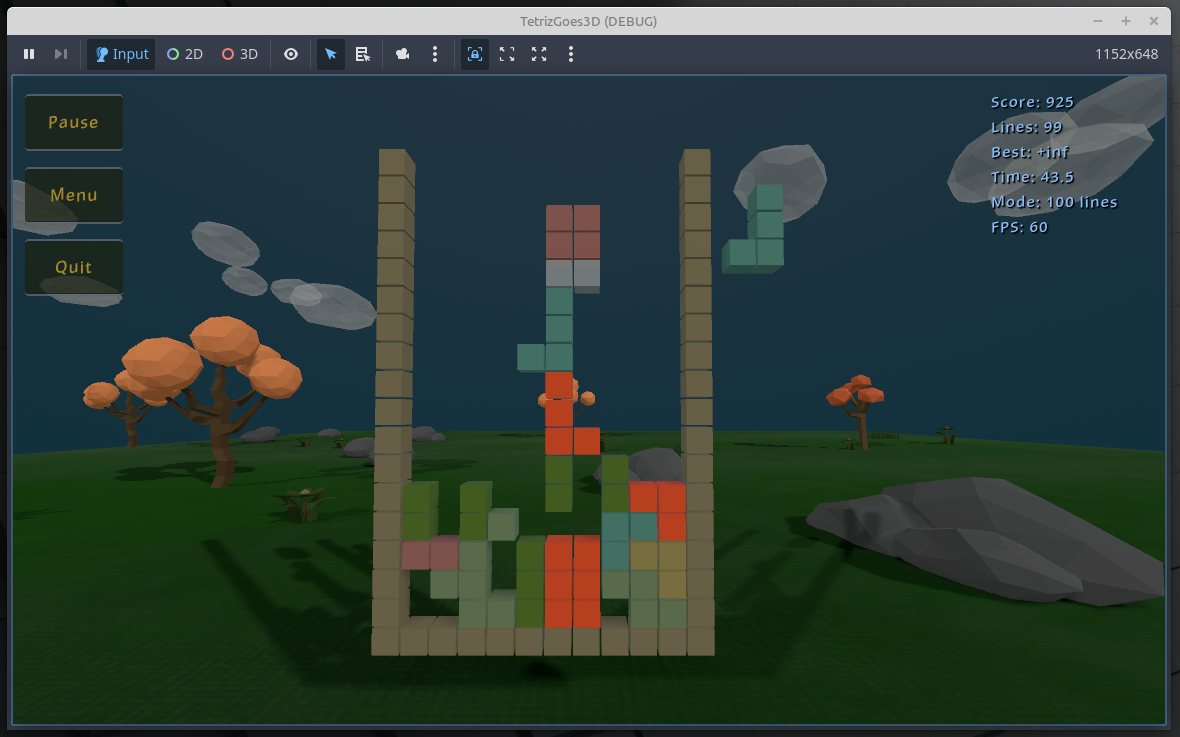This screenshot has height=737, width=1180.
Task: Click the keep aspect fit icon
Action: (x=507, y=54)
